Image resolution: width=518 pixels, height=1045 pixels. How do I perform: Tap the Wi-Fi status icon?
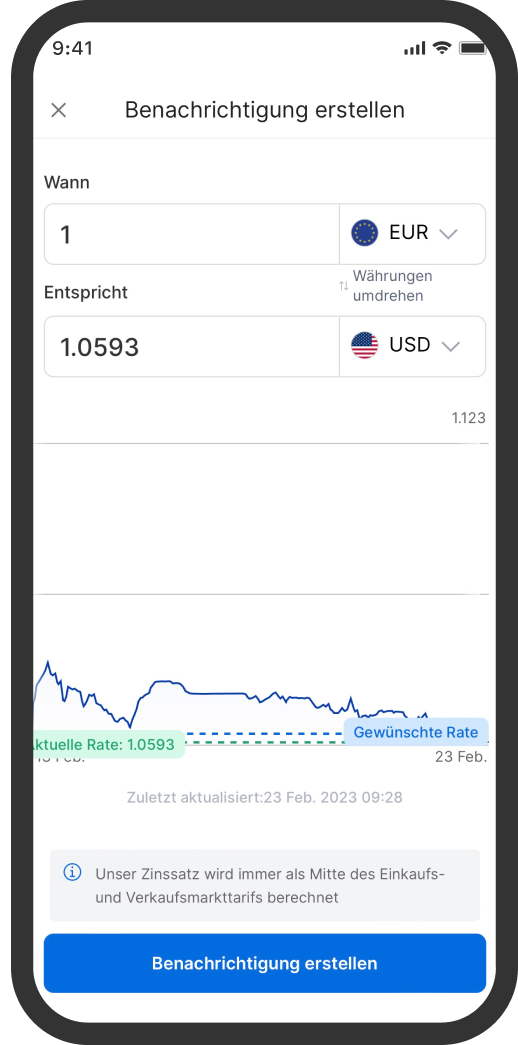(x=441, y=48)
